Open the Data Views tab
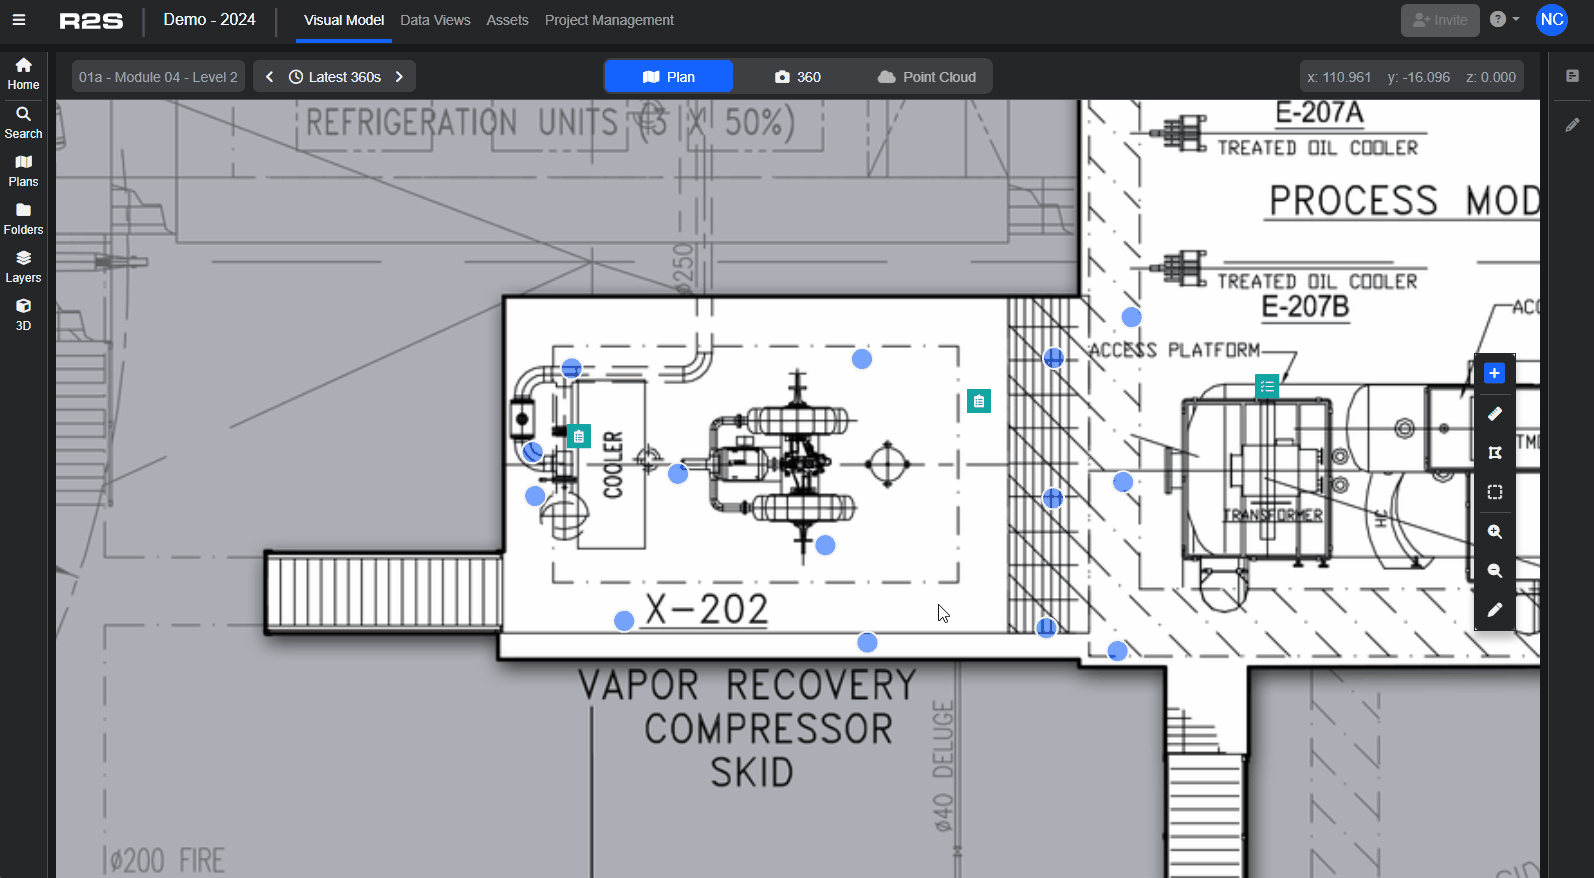This screenshot has height=878, width=1594. [435, 20]
